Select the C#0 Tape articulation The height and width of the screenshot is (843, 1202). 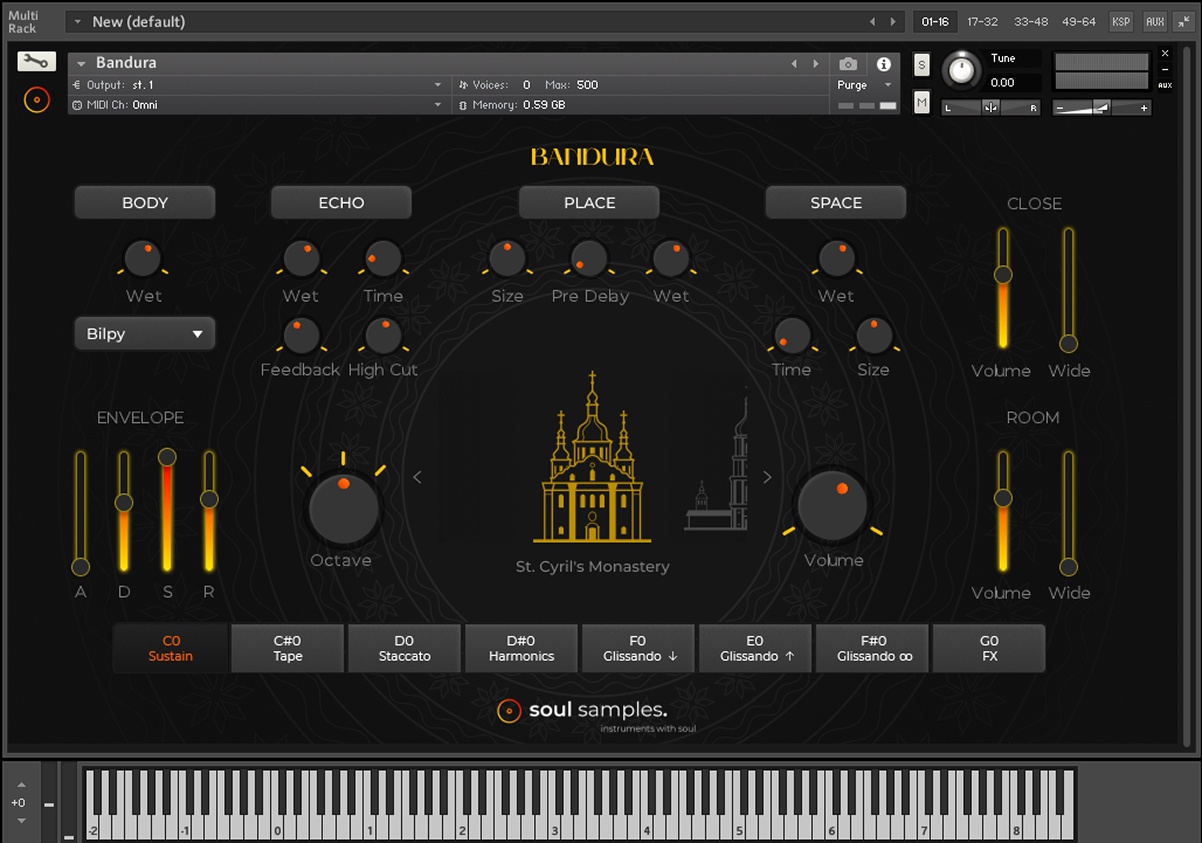tap(288, 649)
